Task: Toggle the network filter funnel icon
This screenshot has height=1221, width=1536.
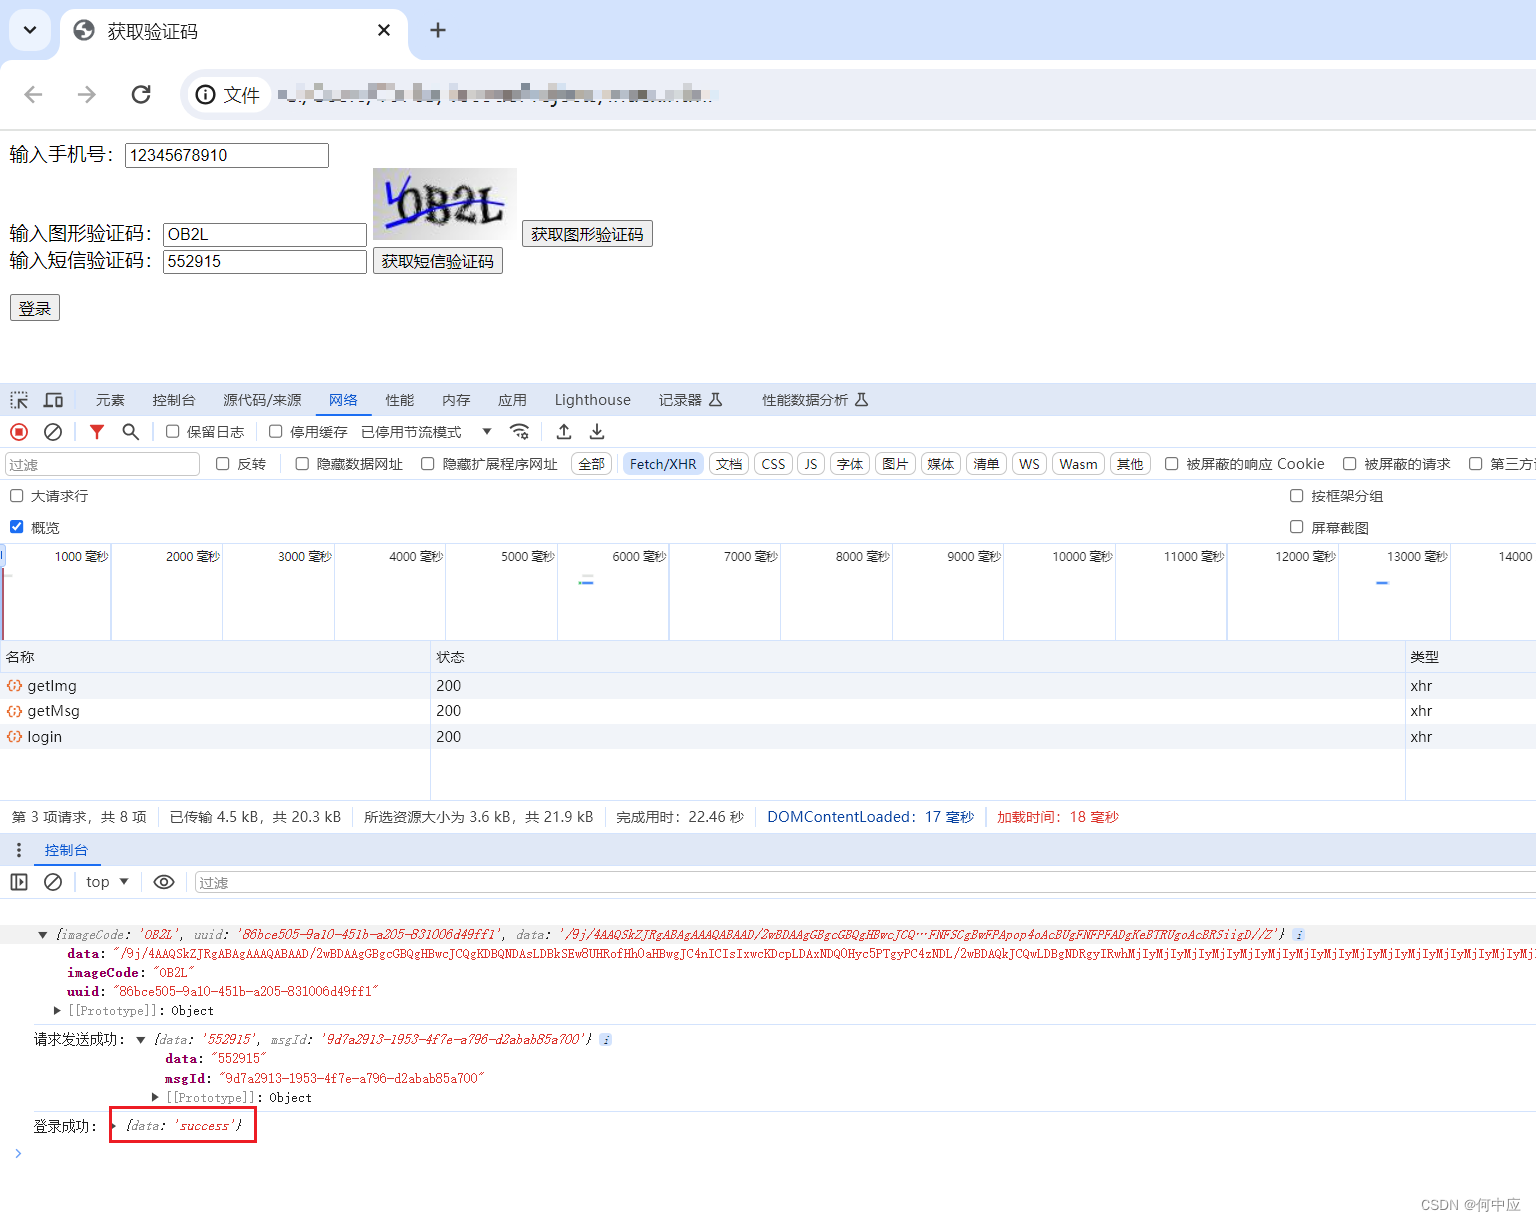Action: (97, 432)
